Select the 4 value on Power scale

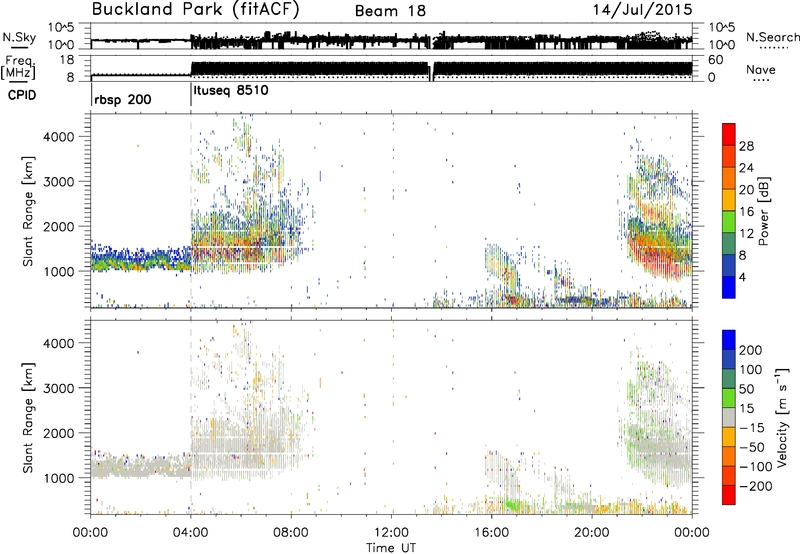pos(743,277)
